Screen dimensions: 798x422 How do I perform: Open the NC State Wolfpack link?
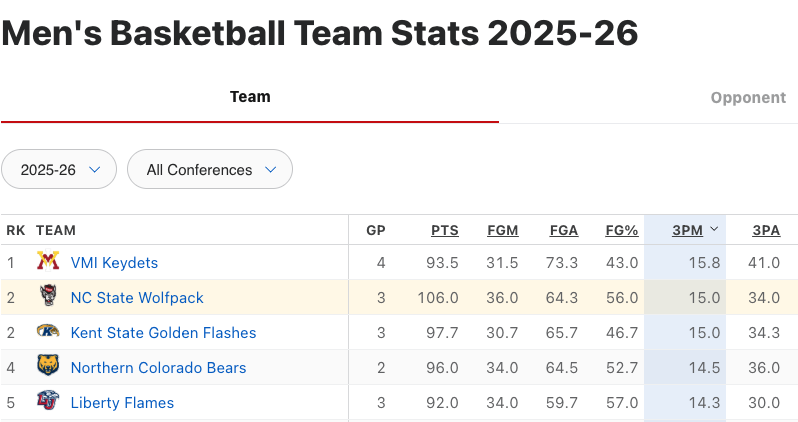point(137,298)
